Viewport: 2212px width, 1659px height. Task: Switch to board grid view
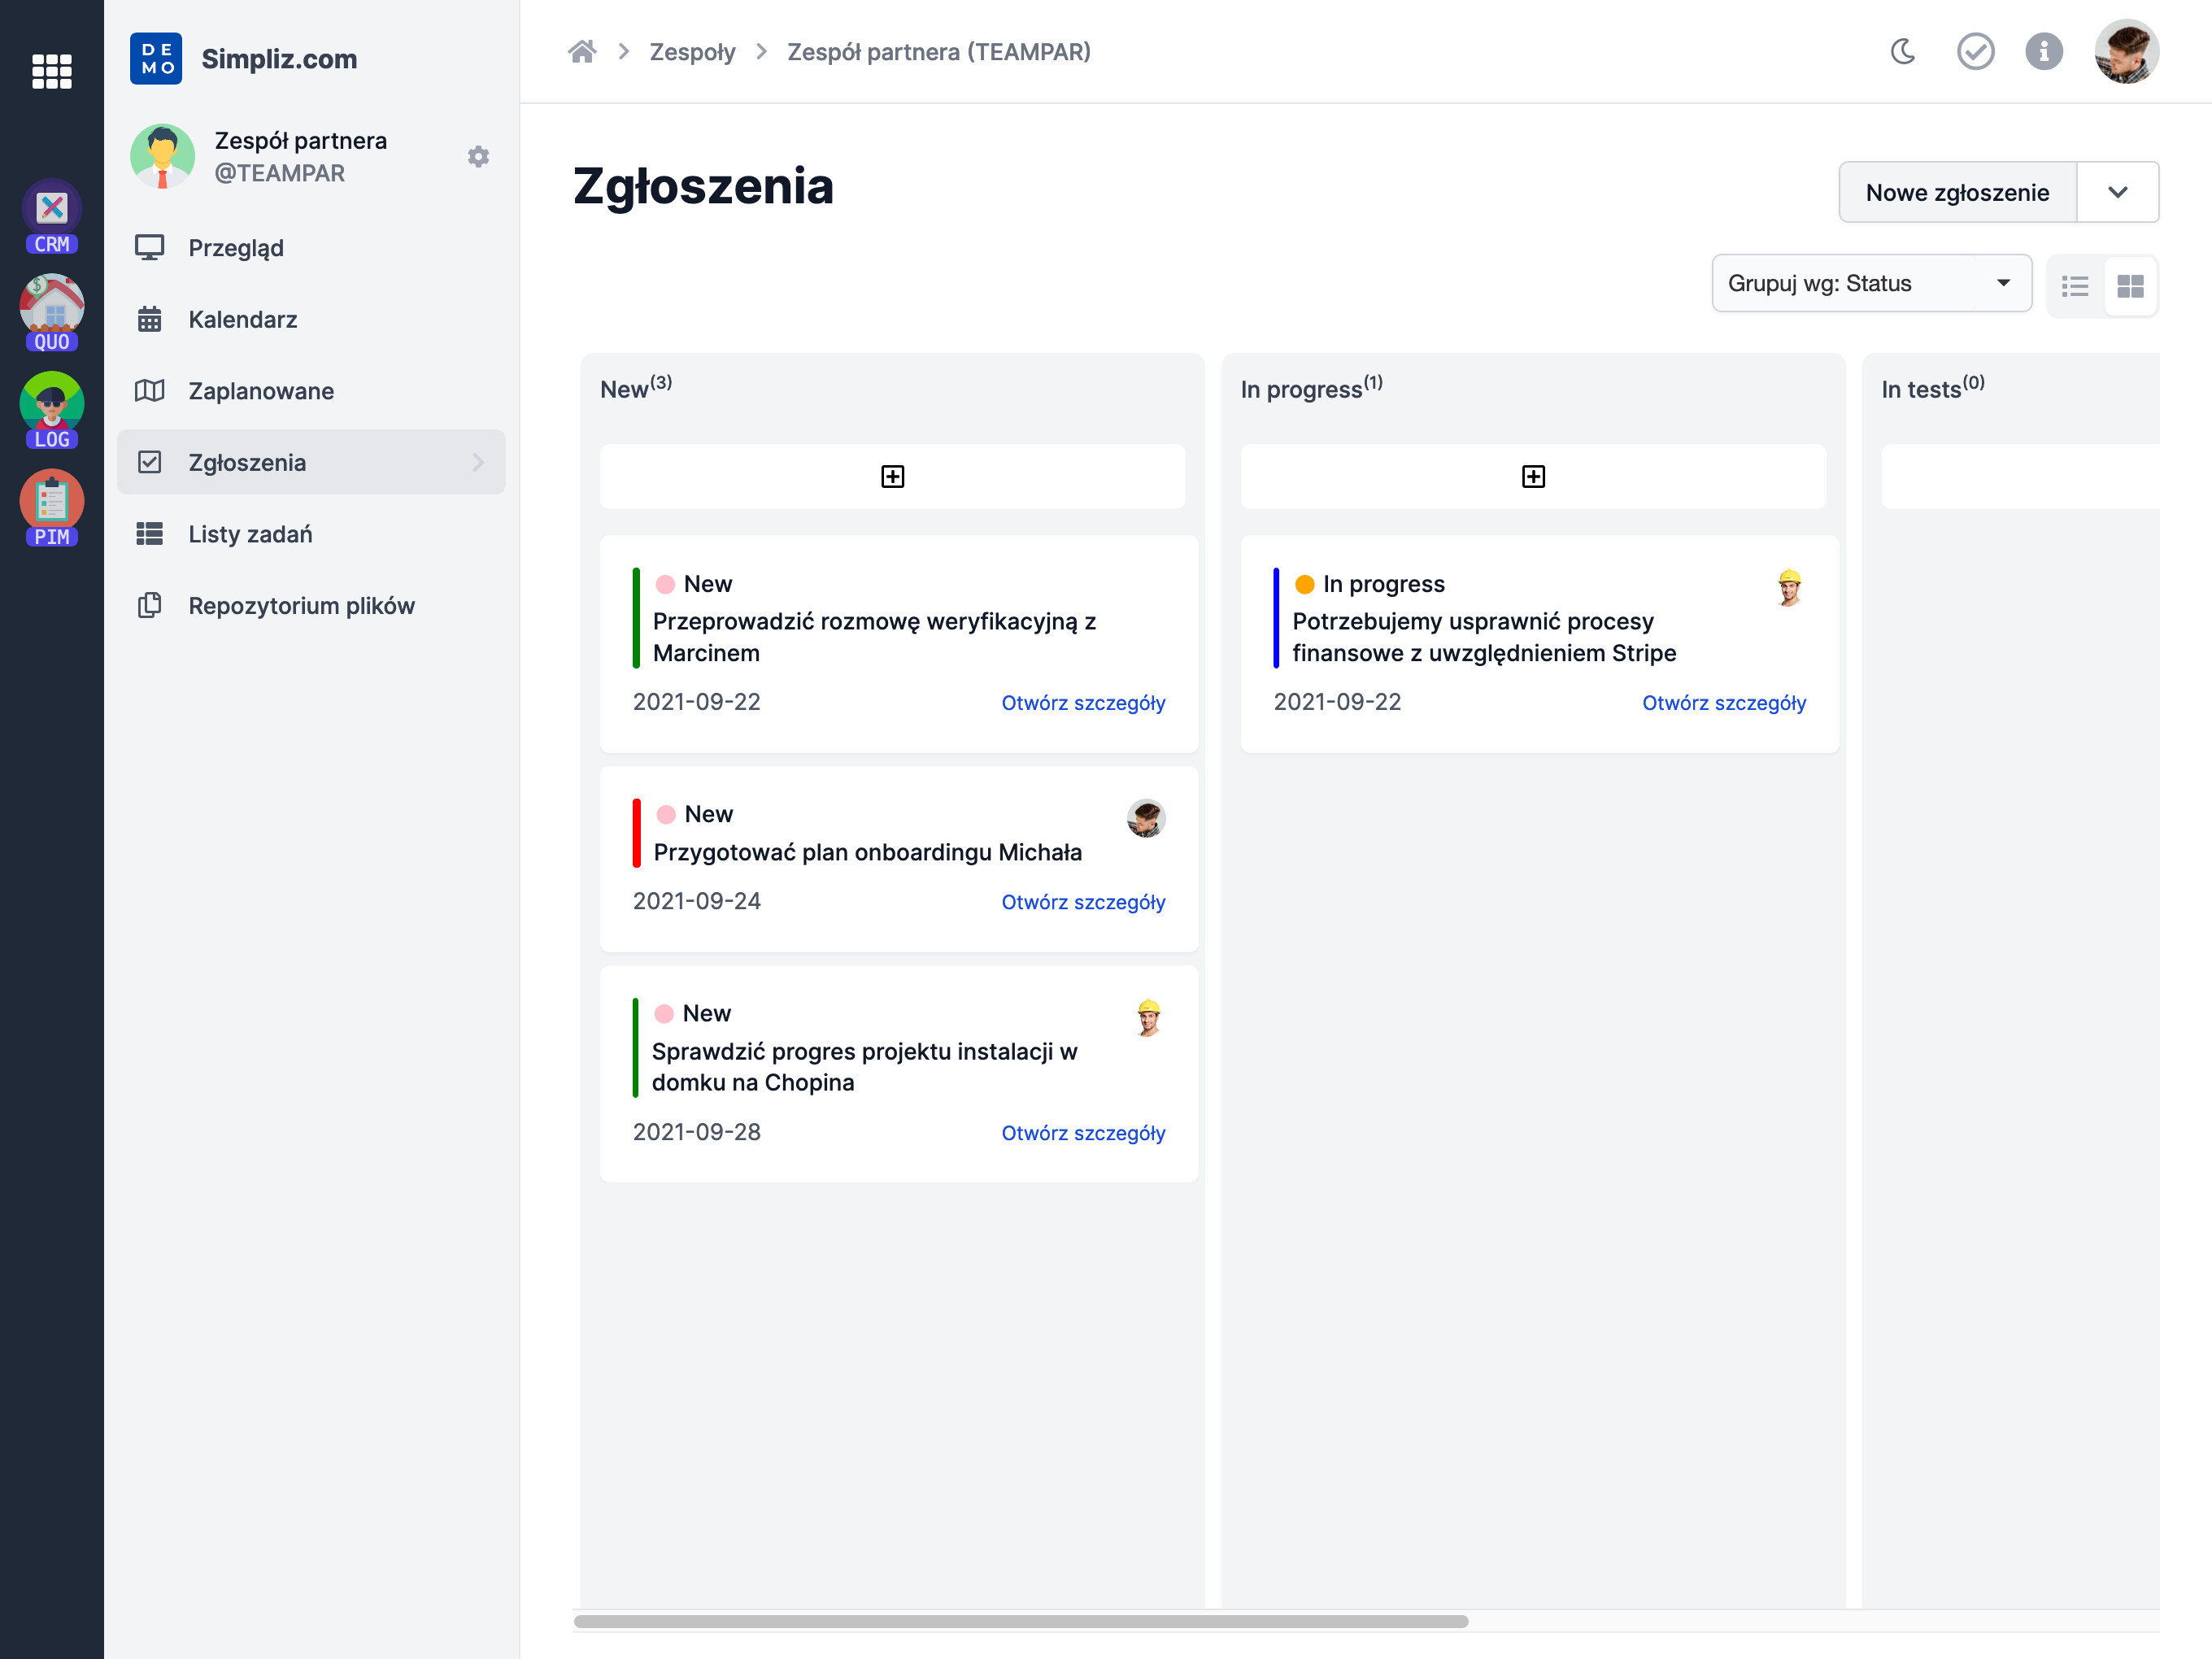point(2130,287)
